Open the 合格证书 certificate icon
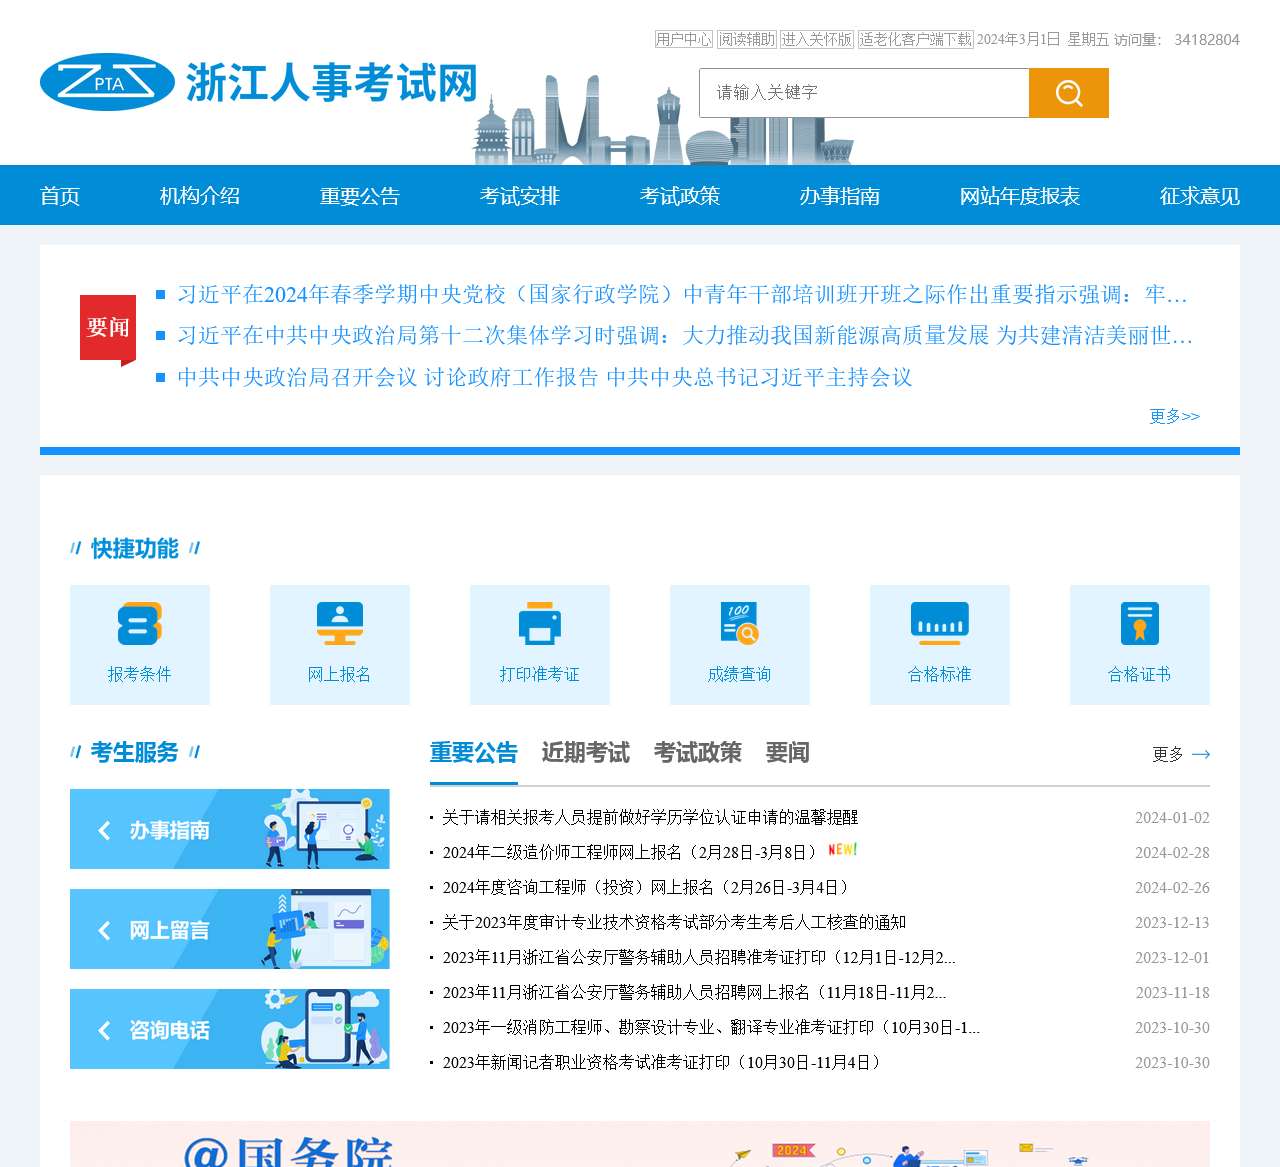1280x1167 pixels. 1140,625
